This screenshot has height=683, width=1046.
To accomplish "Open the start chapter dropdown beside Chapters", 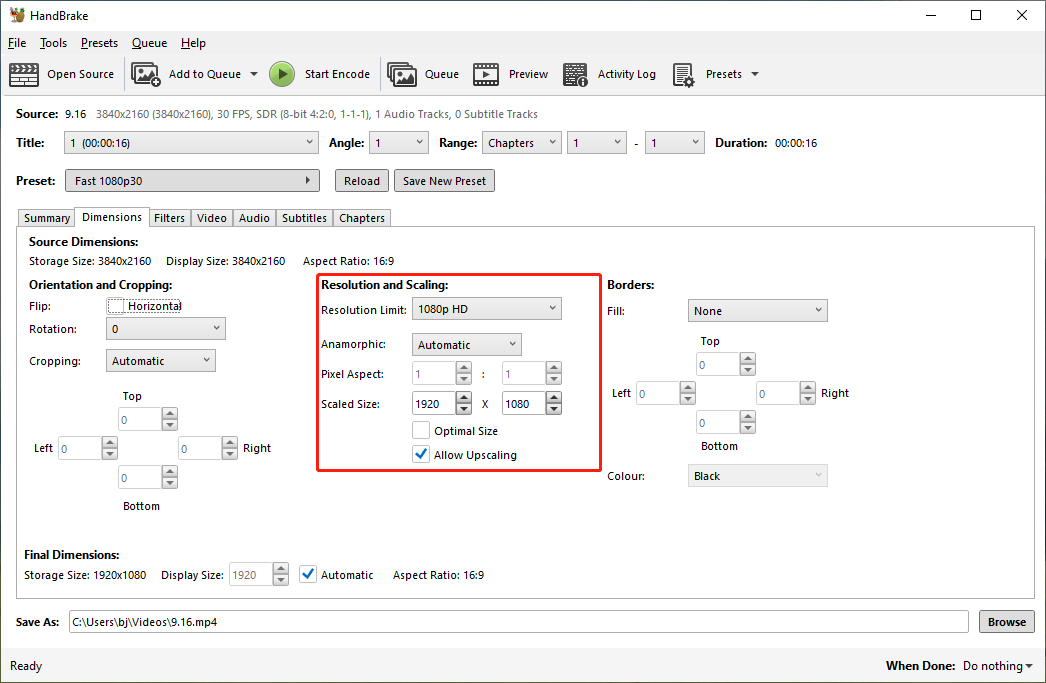I will click(x=596, y=143).
